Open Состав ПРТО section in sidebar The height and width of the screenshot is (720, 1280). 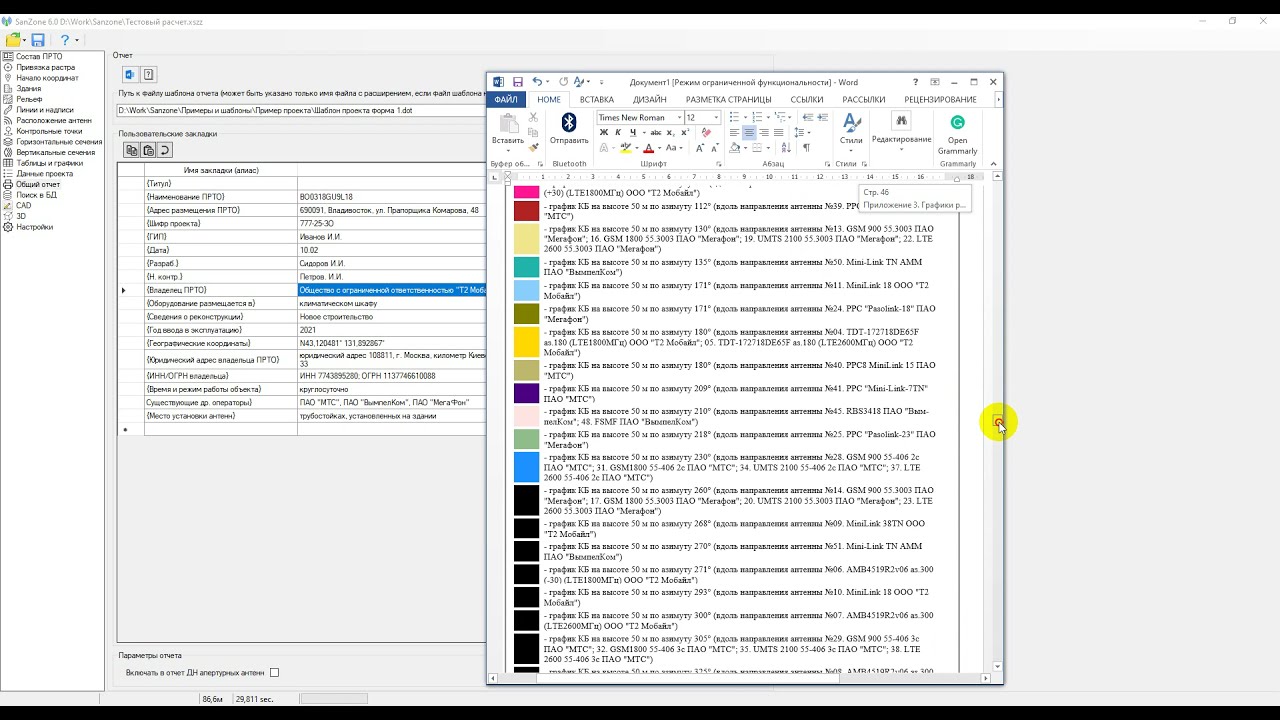pyautogui.click(x=39, y=57)
